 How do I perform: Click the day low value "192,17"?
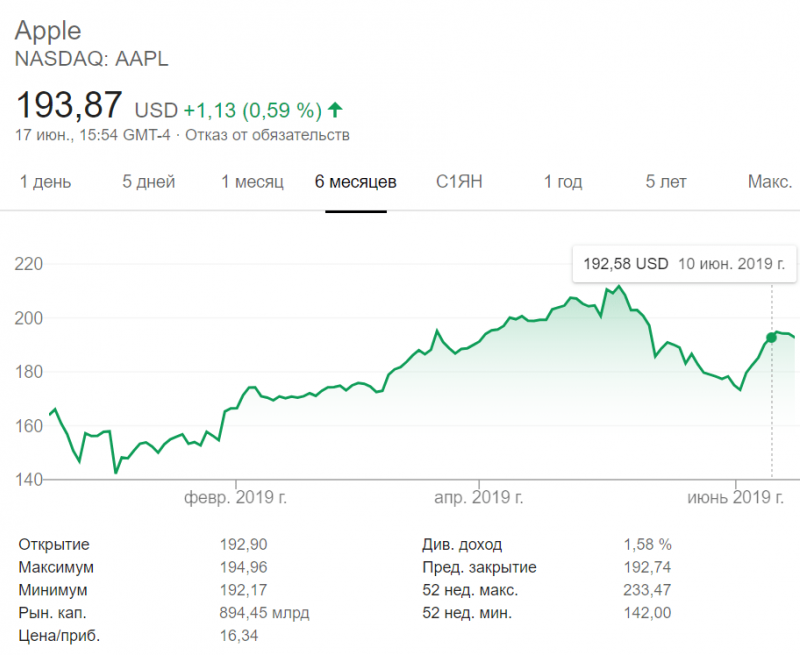point(243,590)
